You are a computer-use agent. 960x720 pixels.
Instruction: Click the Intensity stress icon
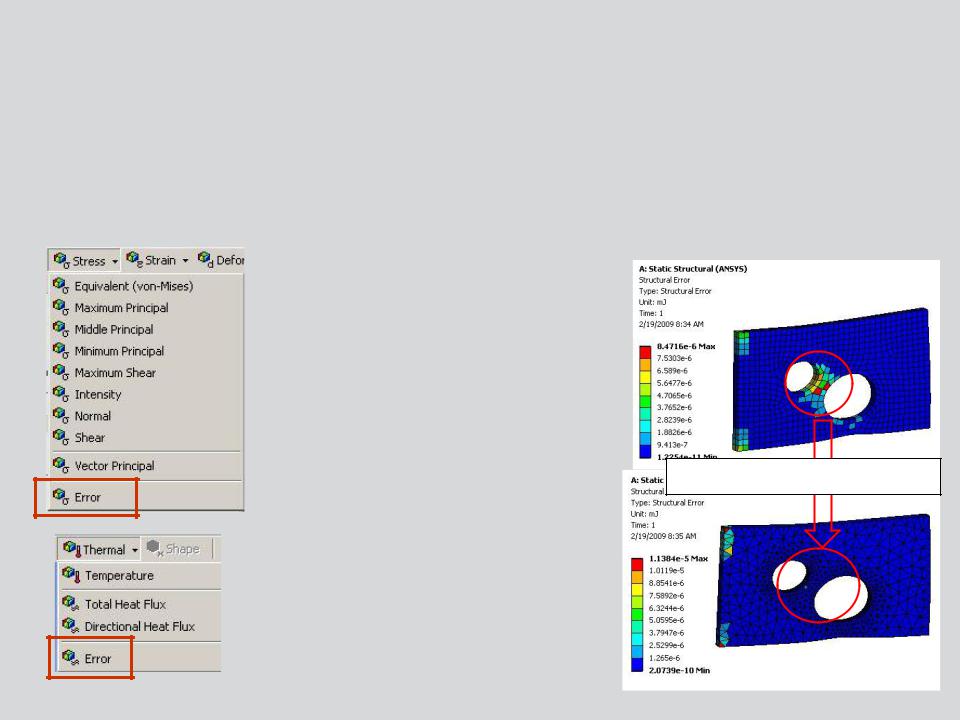click(x=61, y=394)
